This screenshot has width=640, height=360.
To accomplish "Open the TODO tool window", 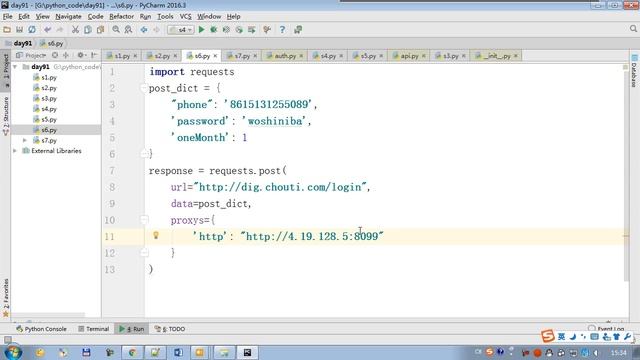I will [x=170, y=329].
